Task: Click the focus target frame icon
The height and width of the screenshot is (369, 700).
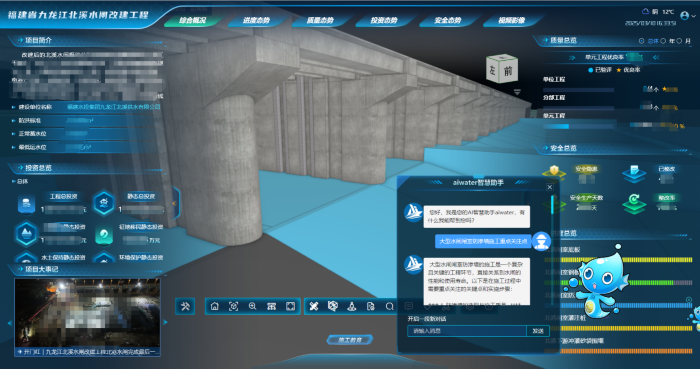Action: 233,306
